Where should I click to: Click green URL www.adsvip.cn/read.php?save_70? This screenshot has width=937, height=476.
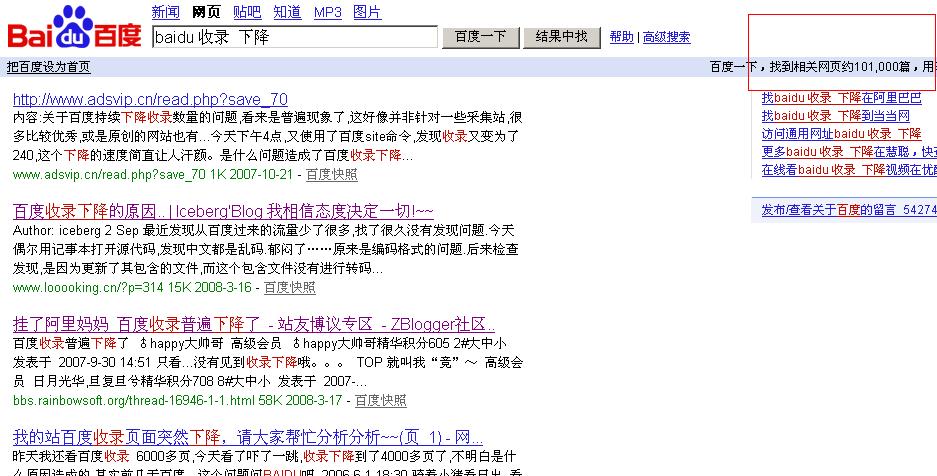[109, 174]
